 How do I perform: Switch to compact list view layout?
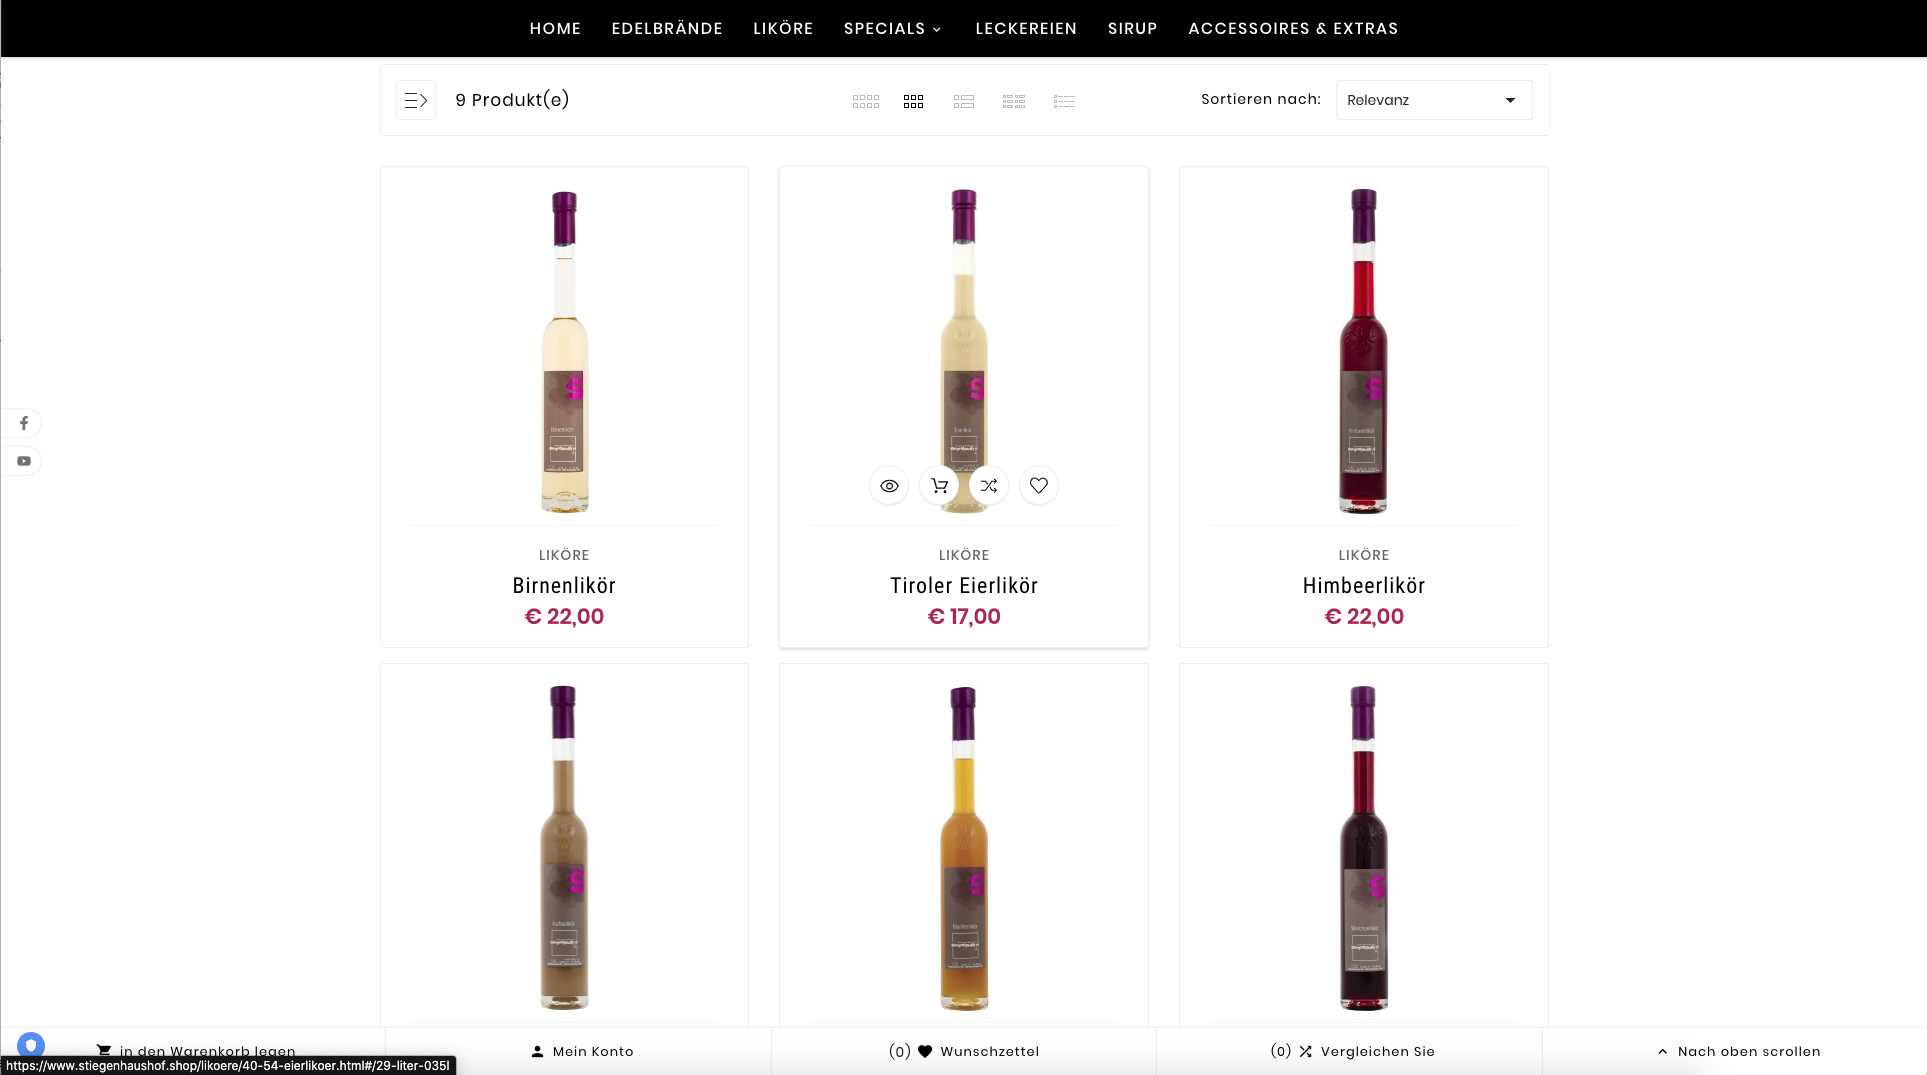point(1064,101)
